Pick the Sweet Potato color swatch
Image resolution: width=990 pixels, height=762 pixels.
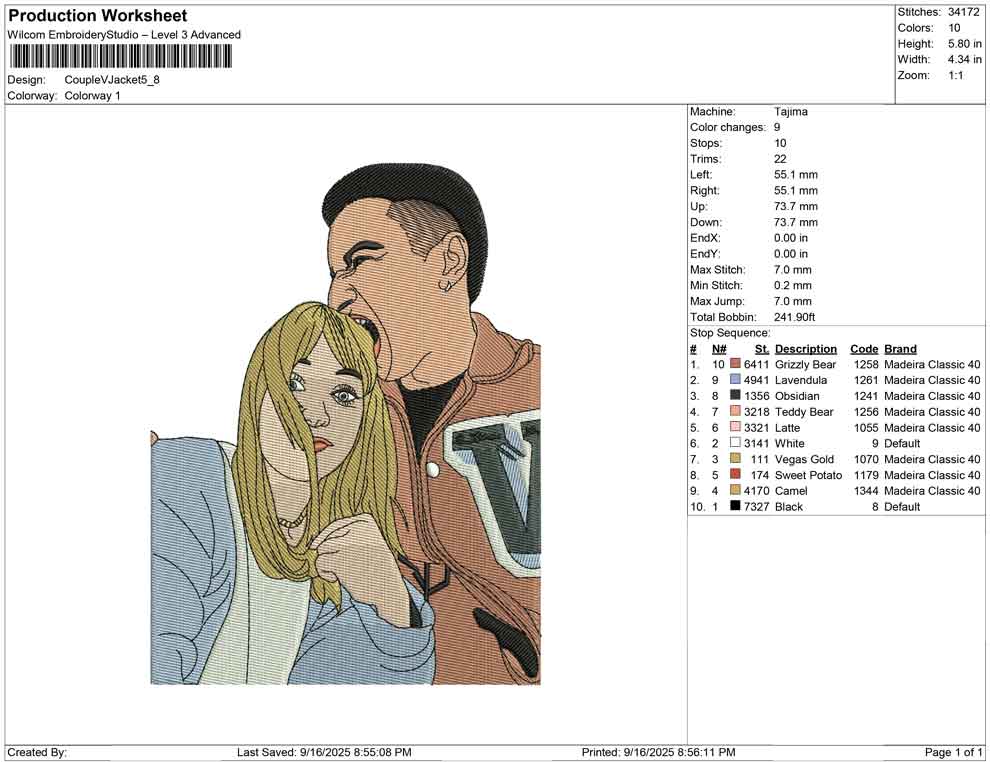(x=735, y=475)
